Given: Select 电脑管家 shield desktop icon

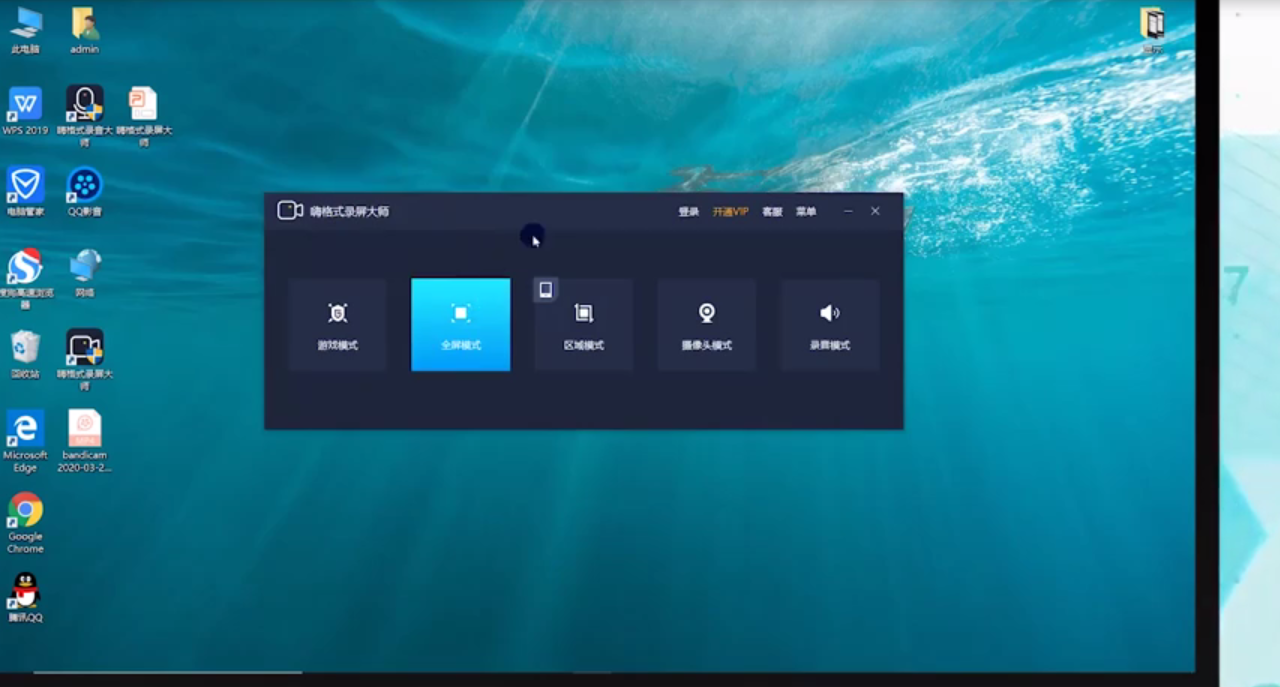Looking at the screenshot, I should click(25, 192).
